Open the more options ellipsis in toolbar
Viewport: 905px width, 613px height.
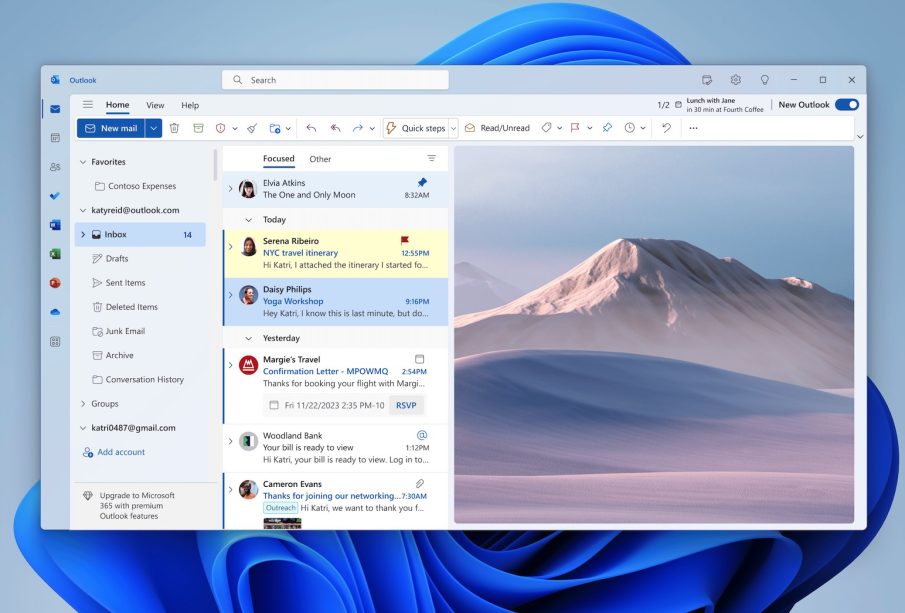(693, 128)
